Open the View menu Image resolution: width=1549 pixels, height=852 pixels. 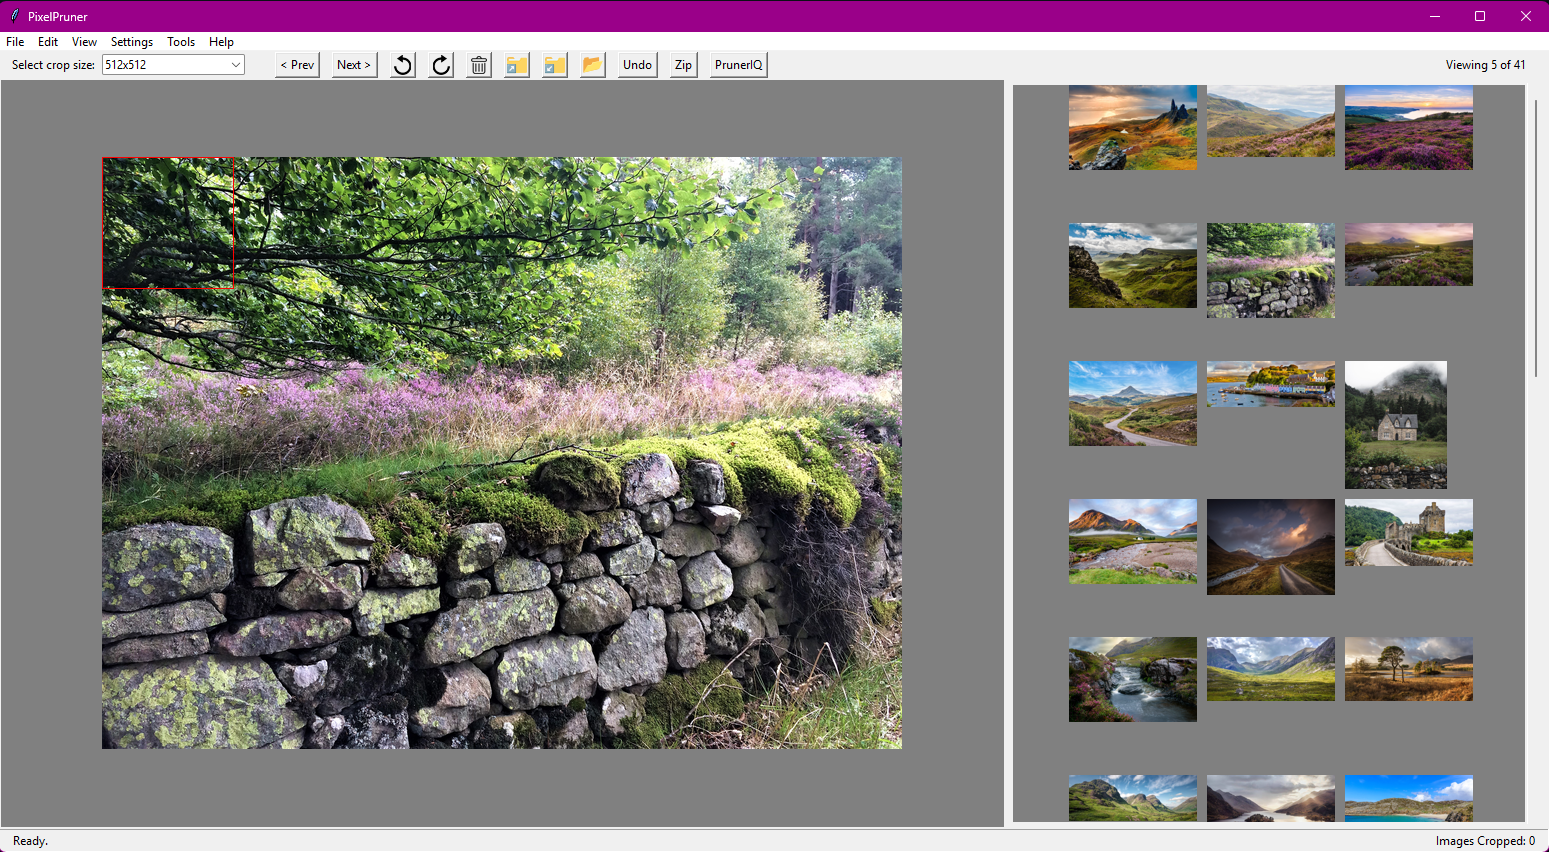click(84, 42)
